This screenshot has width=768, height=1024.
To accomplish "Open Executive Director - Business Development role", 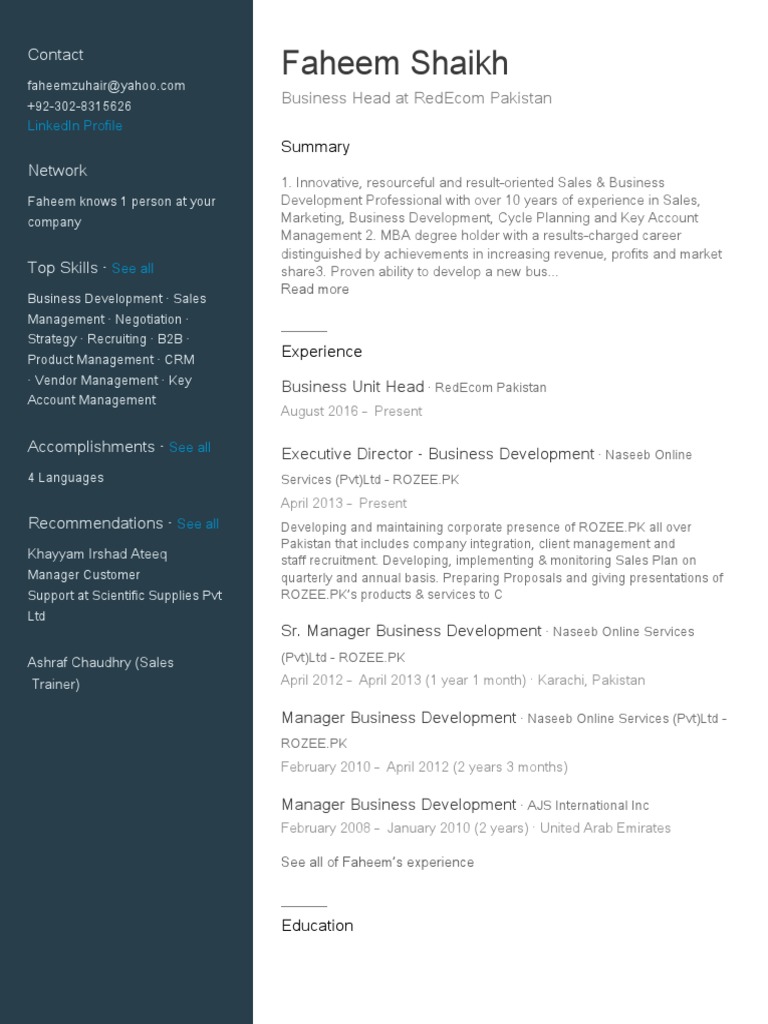I will [x=437, y=454].
